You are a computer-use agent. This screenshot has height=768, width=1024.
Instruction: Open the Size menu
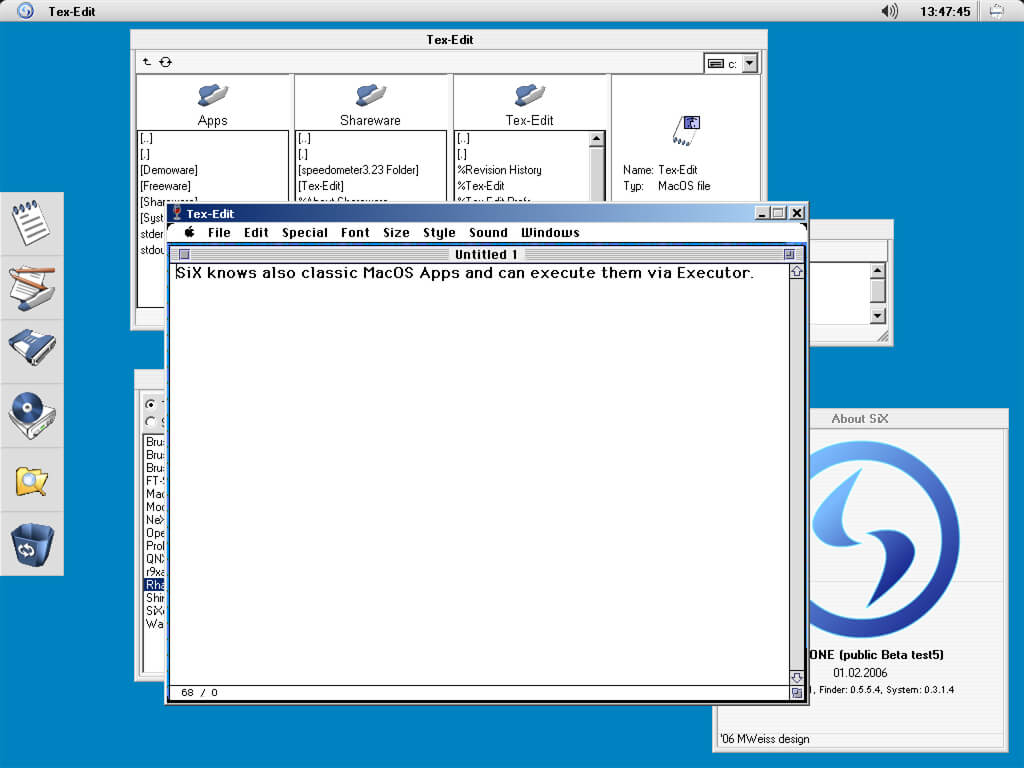click(x=396, y=232)
